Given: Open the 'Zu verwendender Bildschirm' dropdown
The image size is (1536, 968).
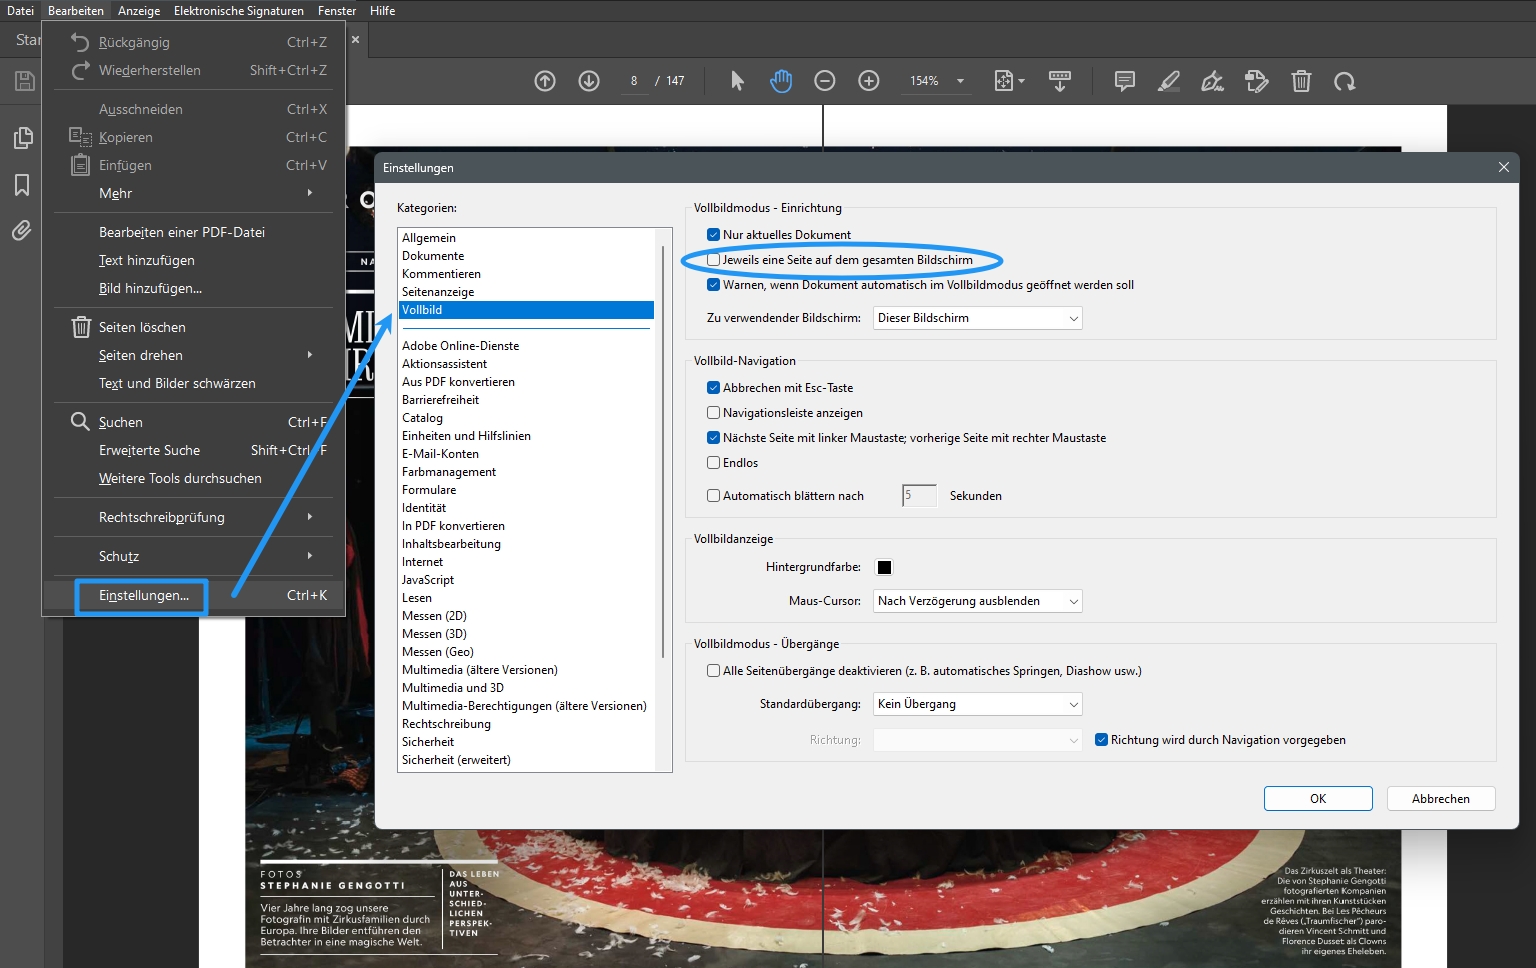Looking at the screenshot, I should click(977, 318).
